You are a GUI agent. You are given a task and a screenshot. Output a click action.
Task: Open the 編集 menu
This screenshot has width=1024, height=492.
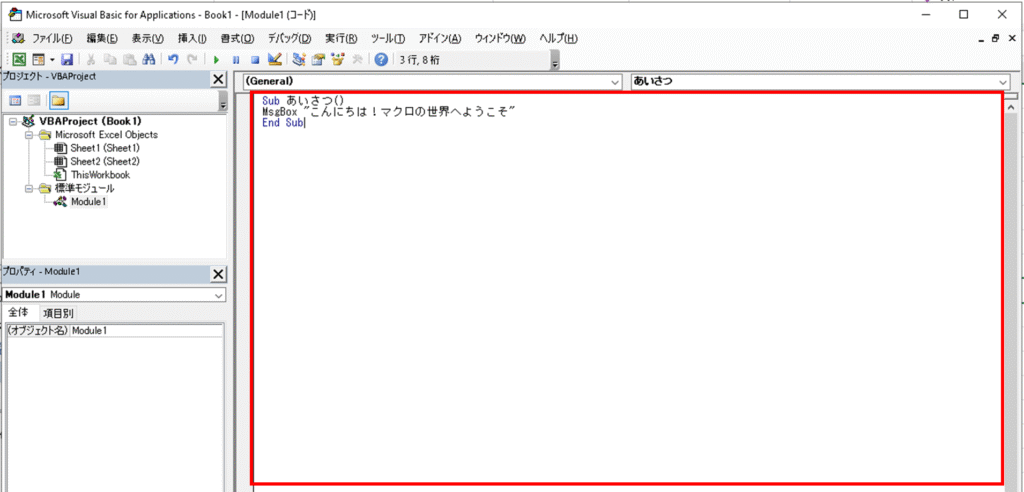click(102, 39)
